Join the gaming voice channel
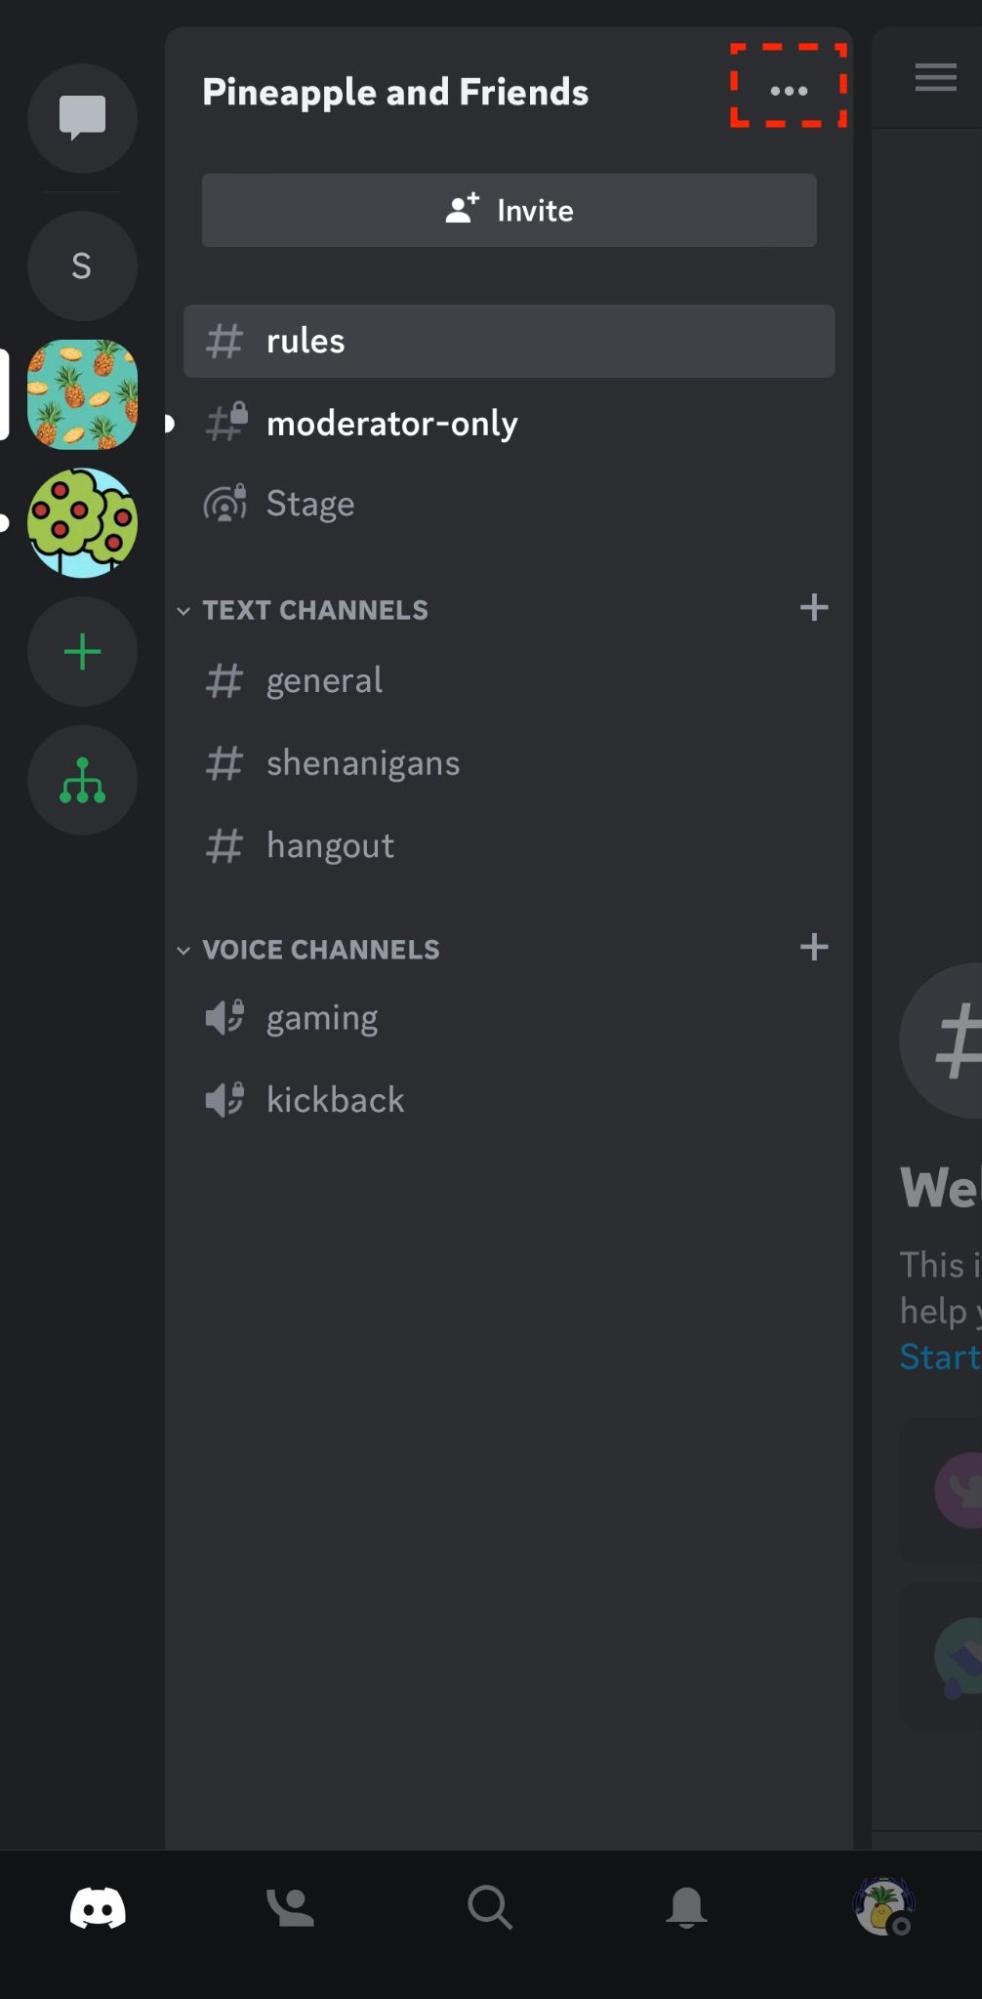Image resolution: width=982 pixels, height=1999 pixels. click(x=321, y=1017)
